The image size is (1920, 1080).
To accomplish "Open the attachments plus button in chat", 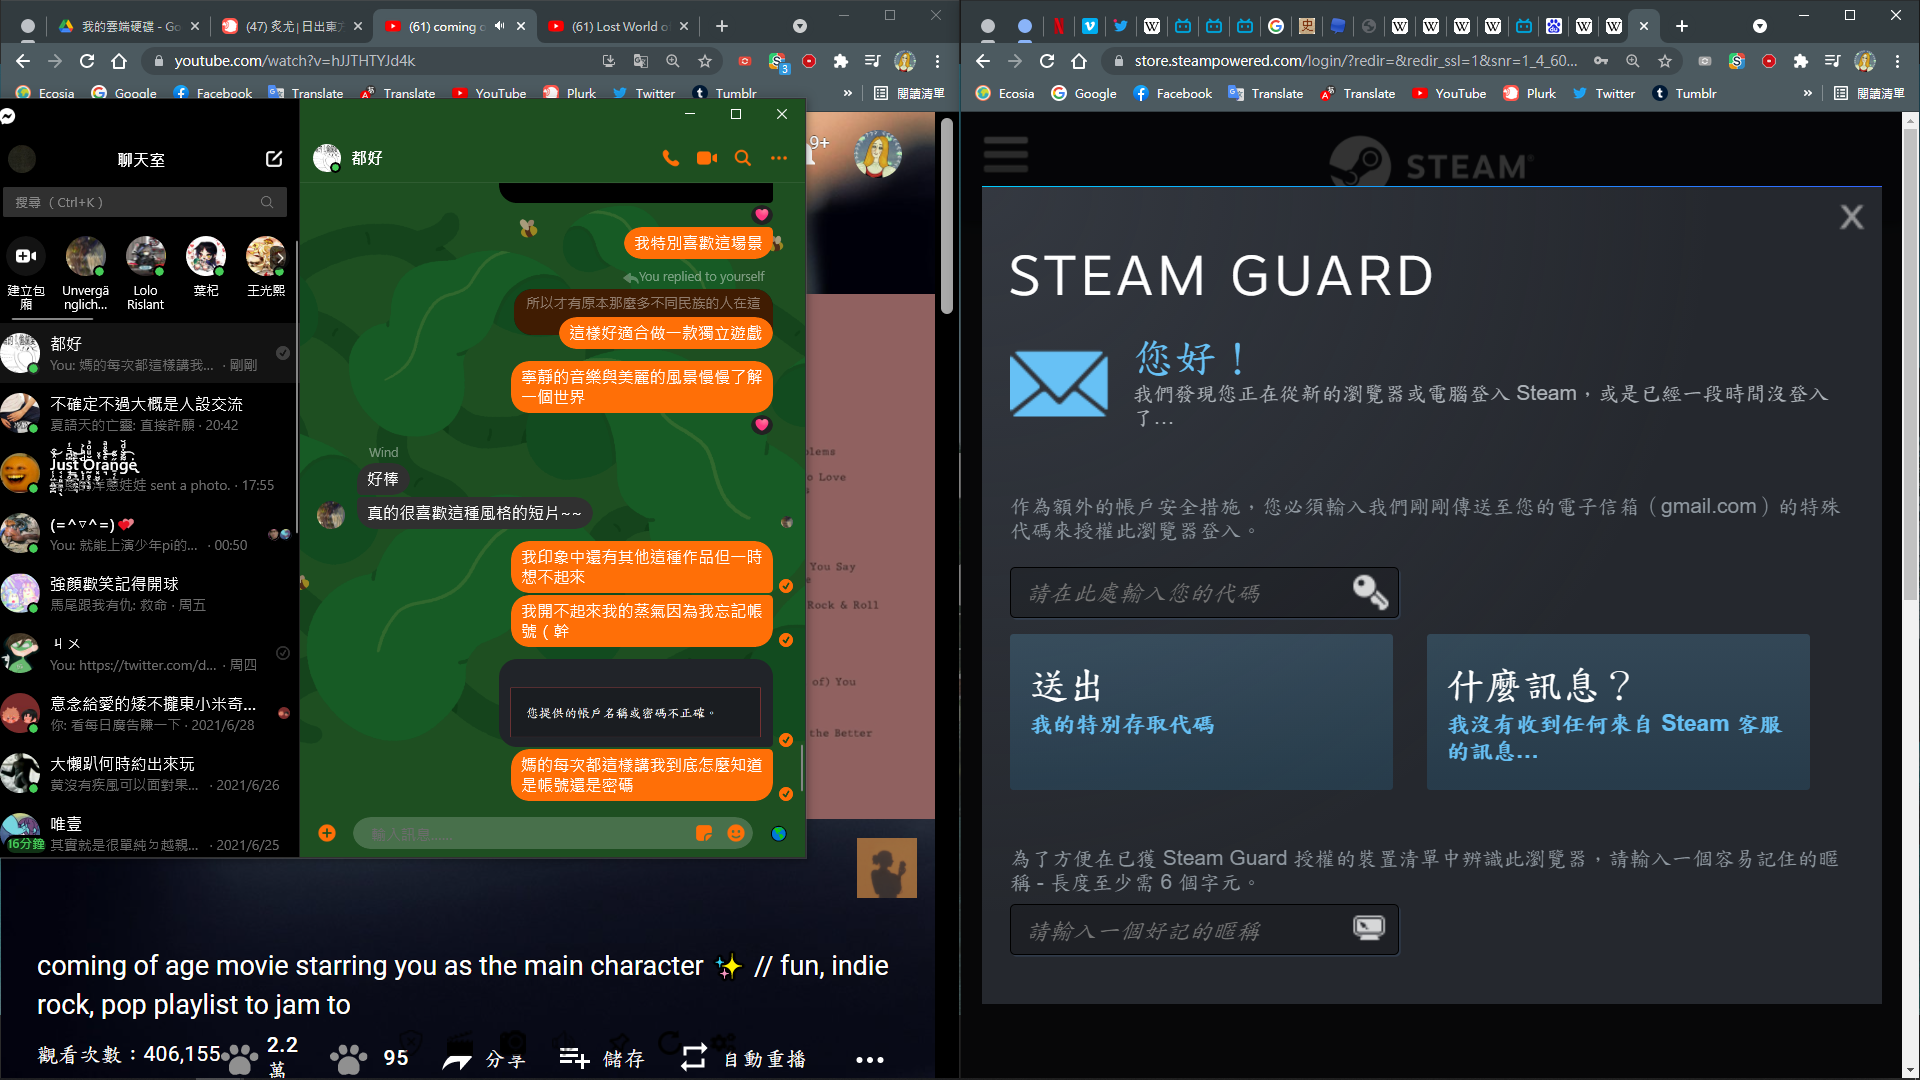I will pyautogui.click(x=327, y=833).
